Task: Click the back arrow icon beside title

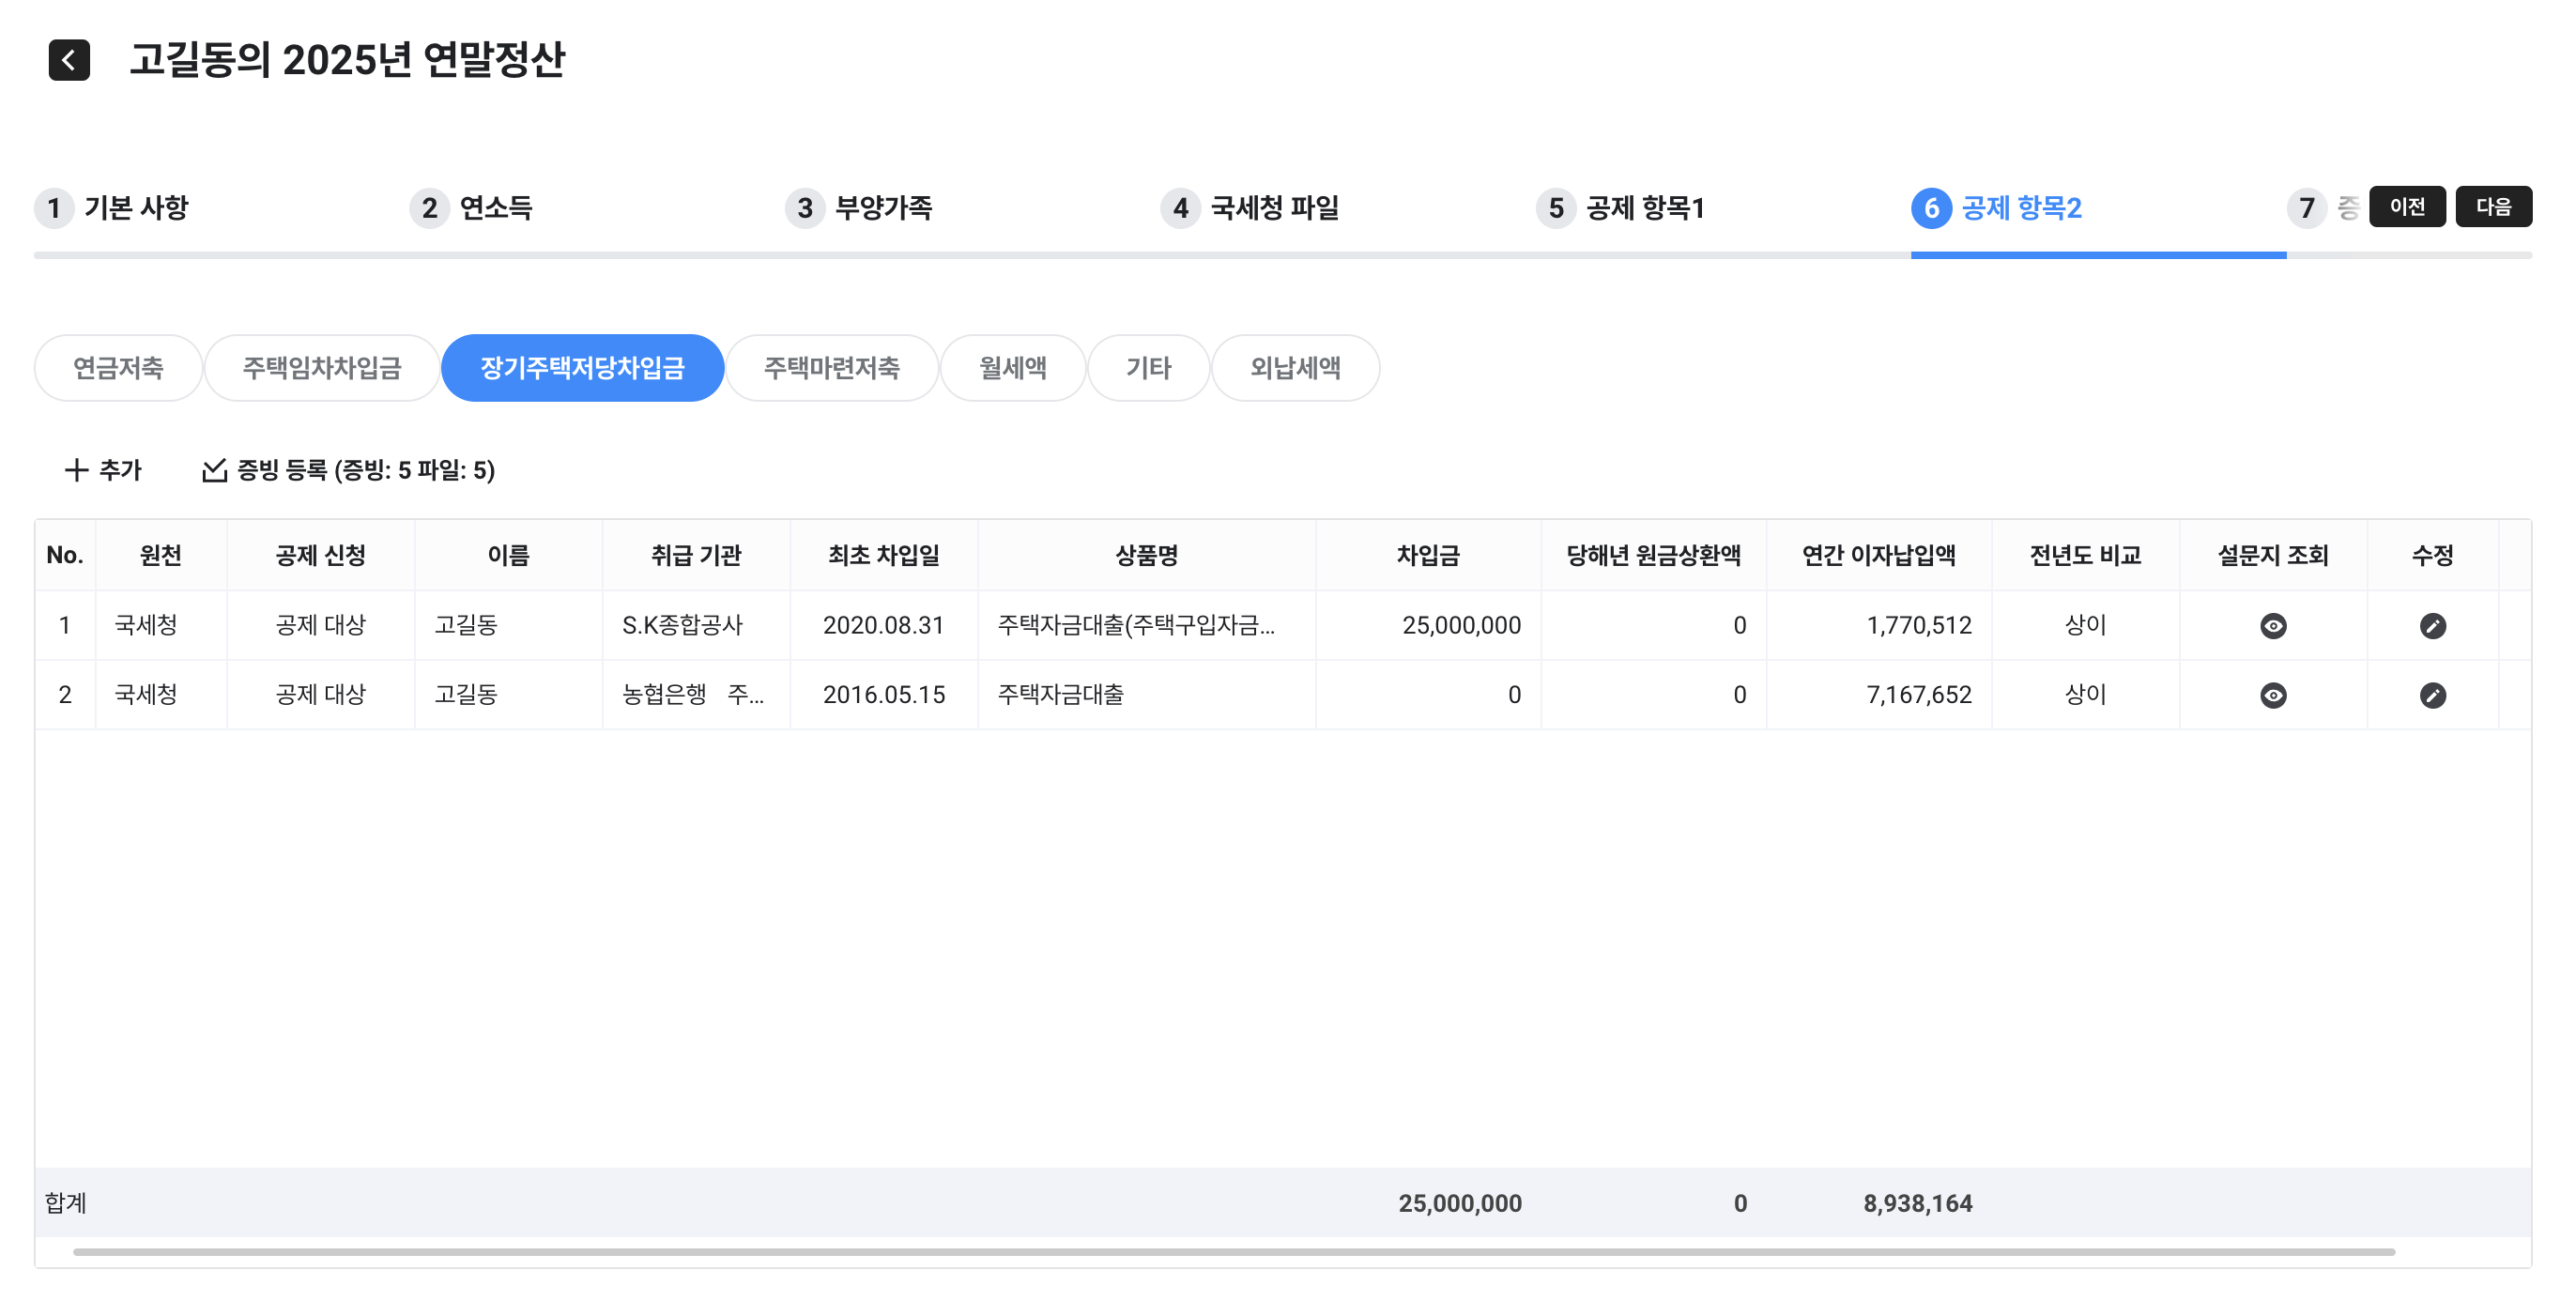Action: 69,60
